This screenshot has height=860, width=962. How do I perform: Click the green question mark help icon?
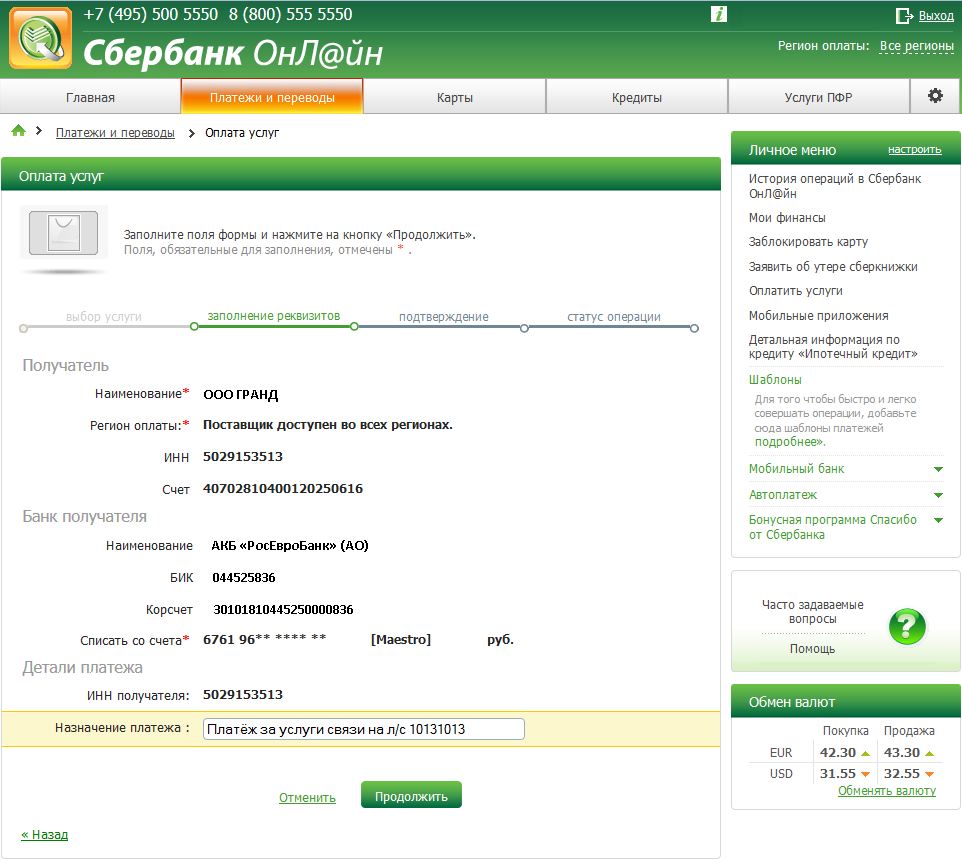coord(907,626)
